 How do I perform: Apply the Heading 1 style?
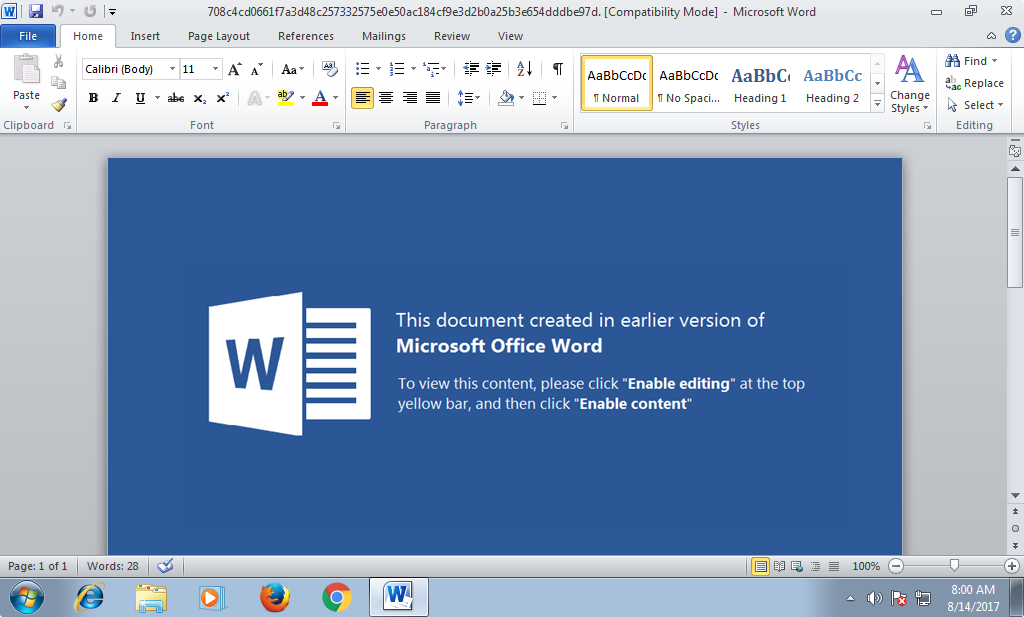click(760, 84)
